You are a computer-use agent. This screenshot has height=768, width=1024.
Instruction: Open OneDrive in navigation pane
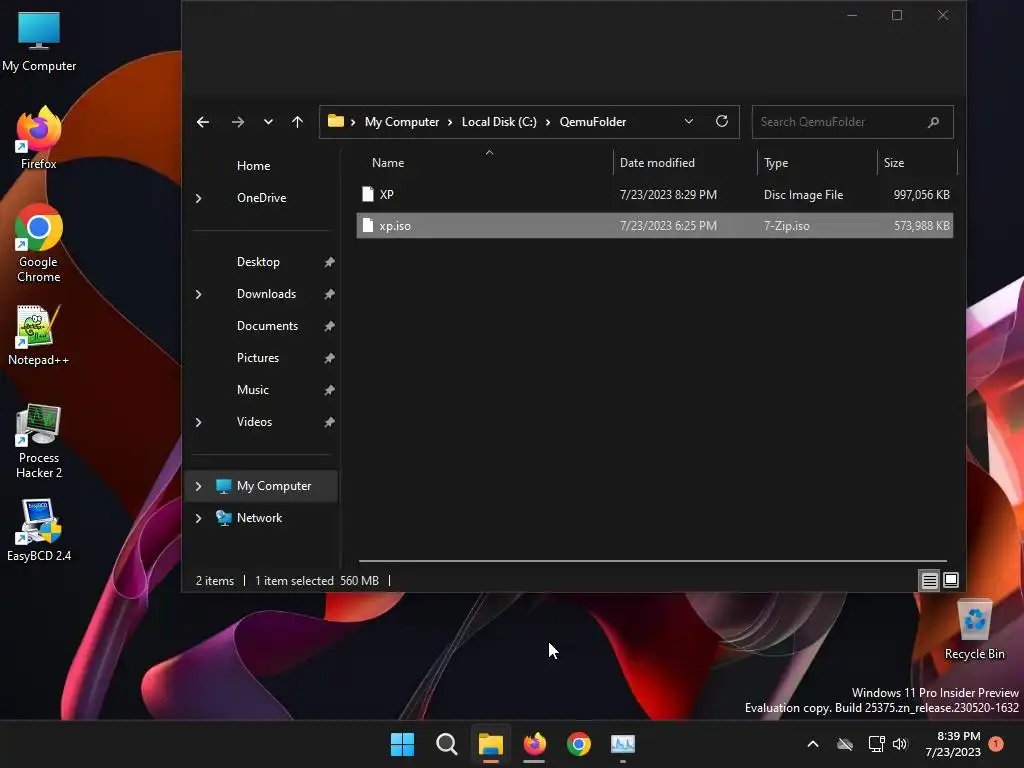click(261, 198)
